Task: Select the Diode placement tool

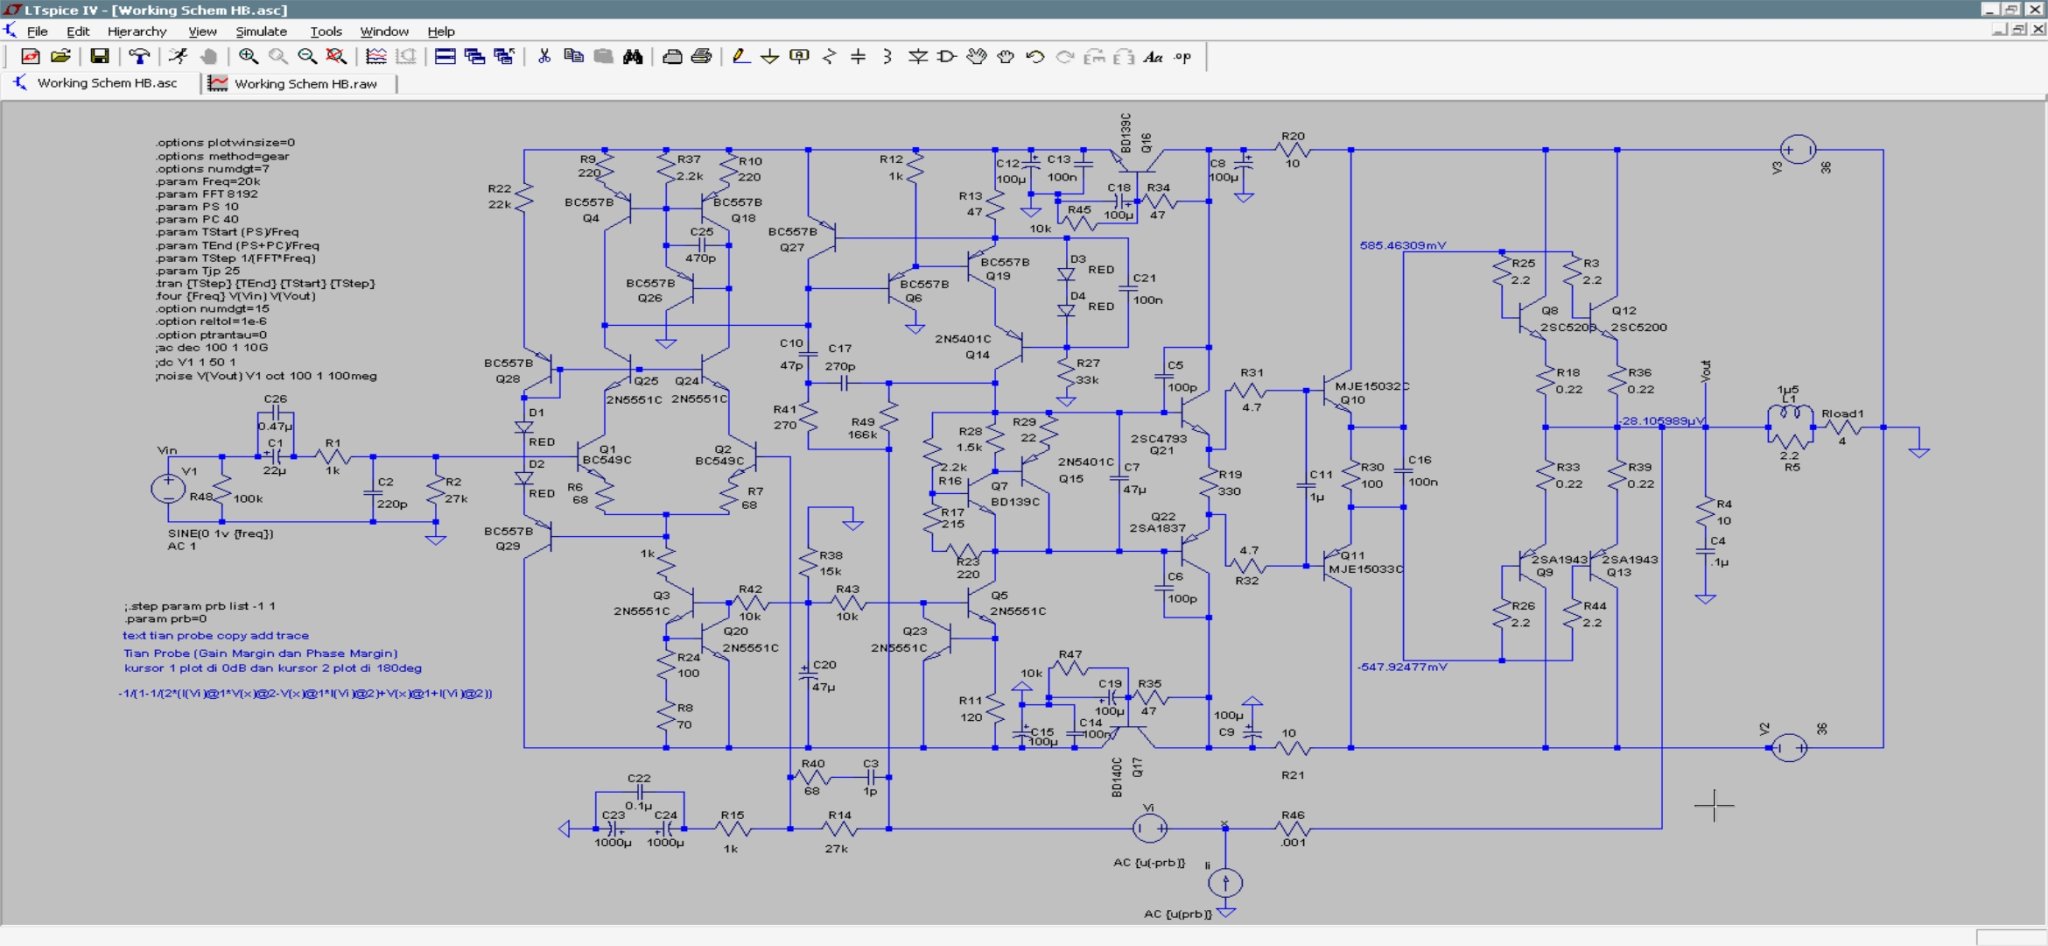Action: pos(917,57)
